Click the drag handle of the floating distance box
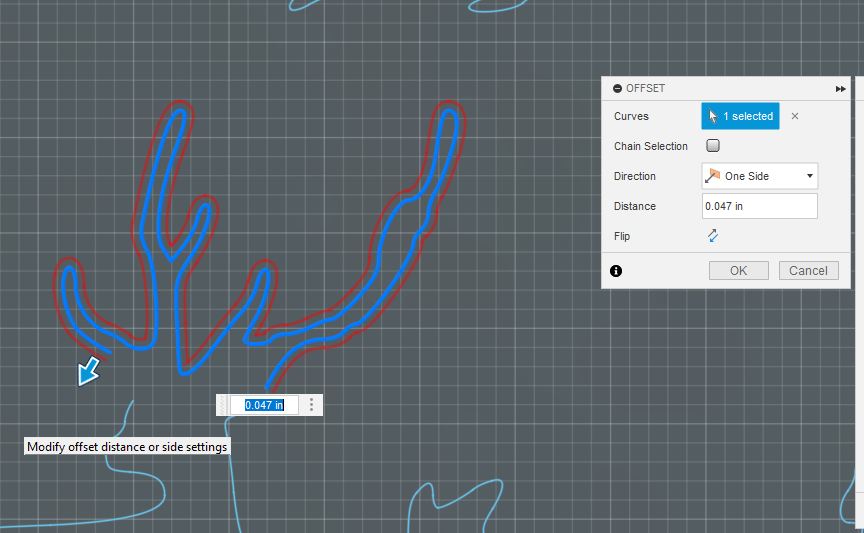The height and width of the screenshot is (533, 864). (223, 405)
